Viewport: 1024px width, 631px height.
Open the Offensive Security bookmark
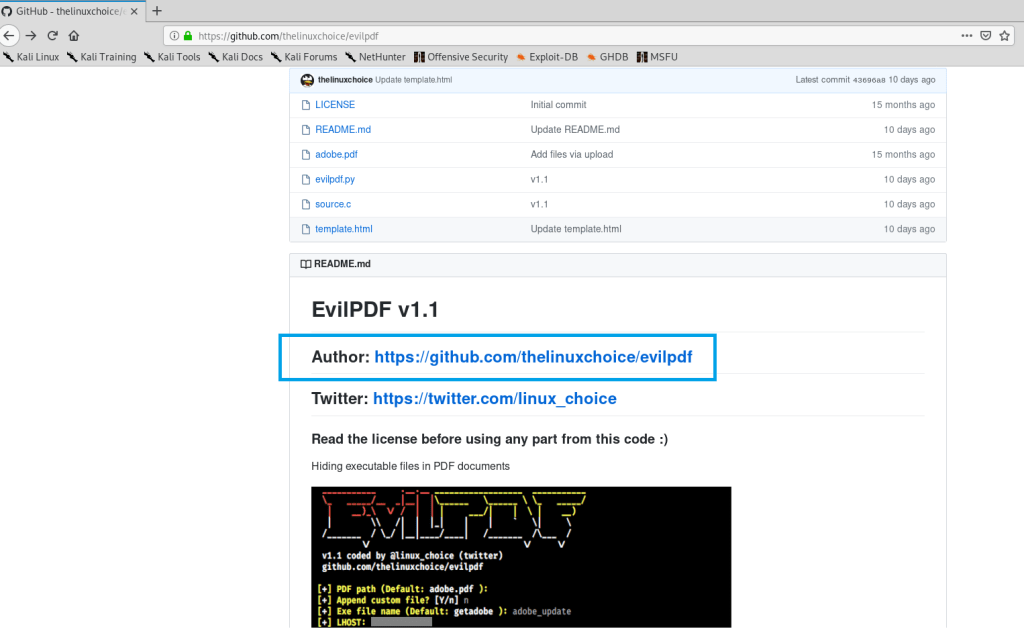(461, 57)
